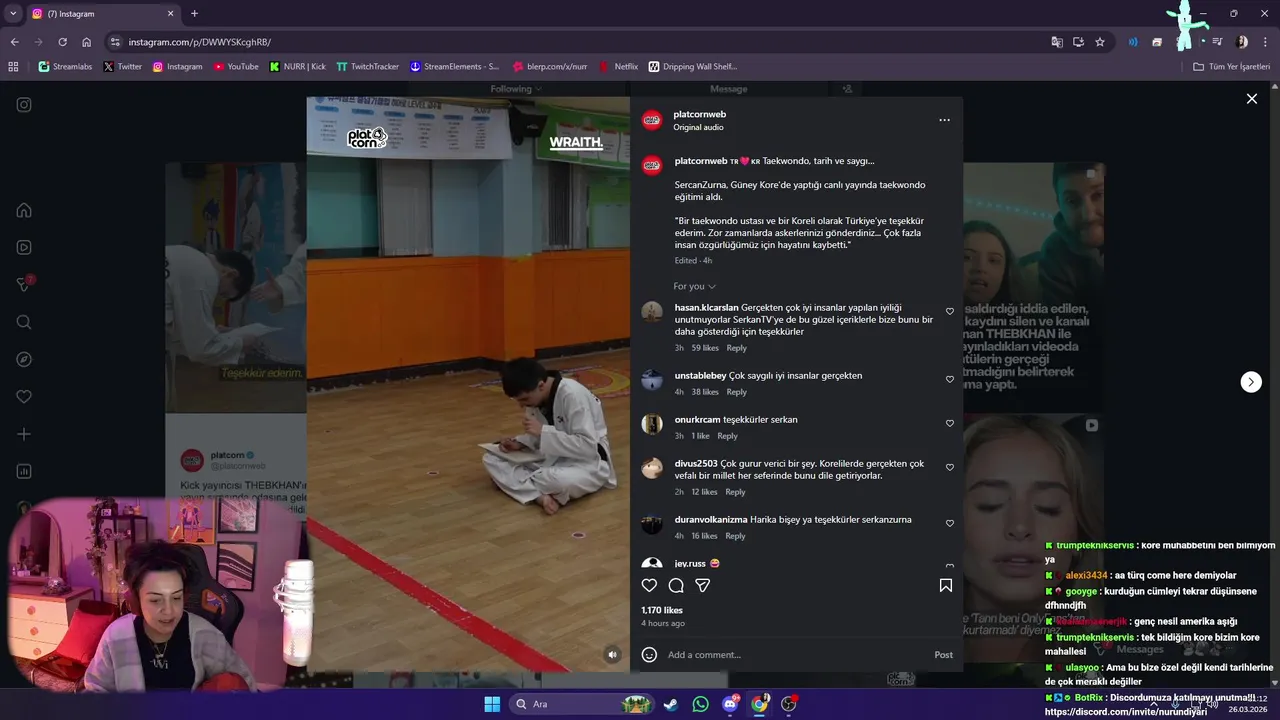The height and width of the screenshot is (720, 1280).
Task: Open Dripping Wall Shelf bookmark
Action: 692,67
